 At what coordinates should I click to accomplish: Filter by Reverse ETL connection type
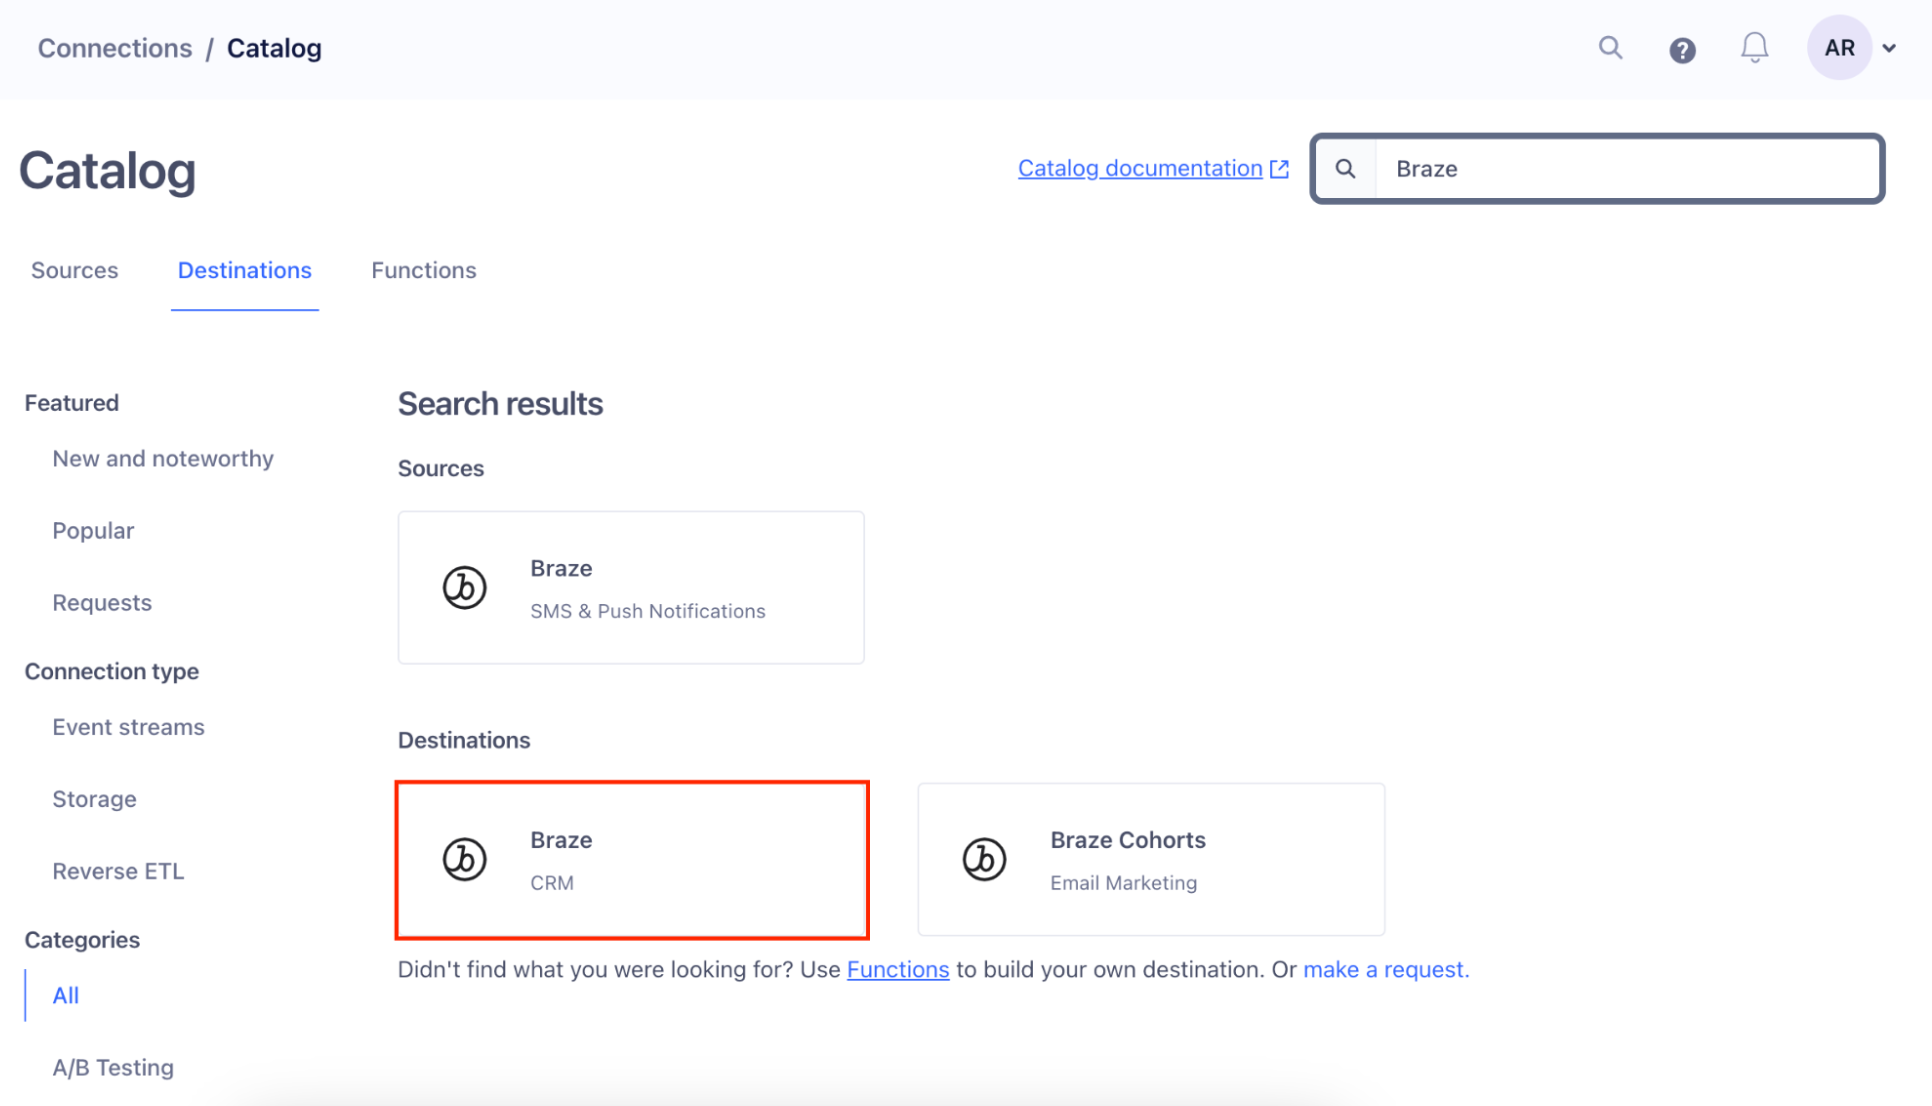[x=118, y=871]
